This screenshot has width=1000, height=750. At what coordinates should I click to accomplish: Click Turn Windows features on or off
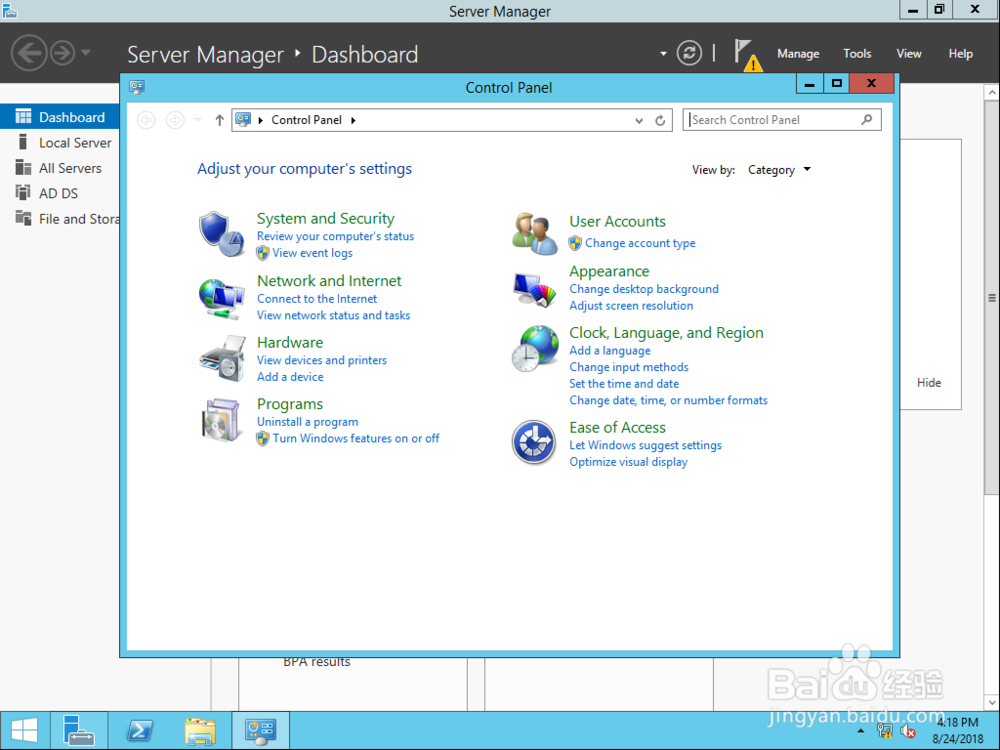pos(356,438)
